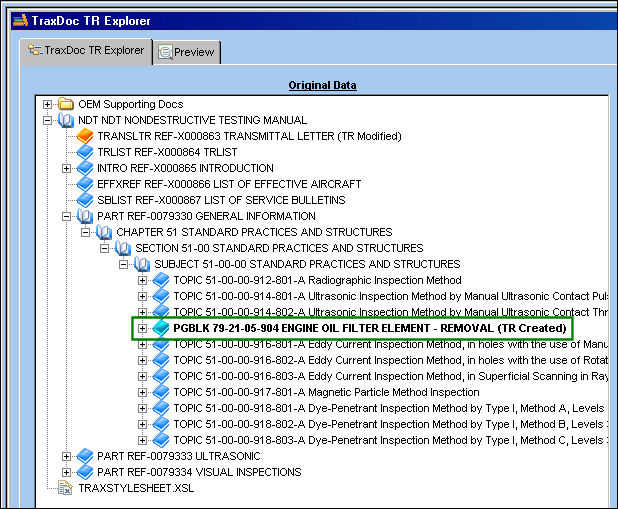
Task: Expand PART REF-0079334 Visual Inspections node
Action: tap(66, 473)
